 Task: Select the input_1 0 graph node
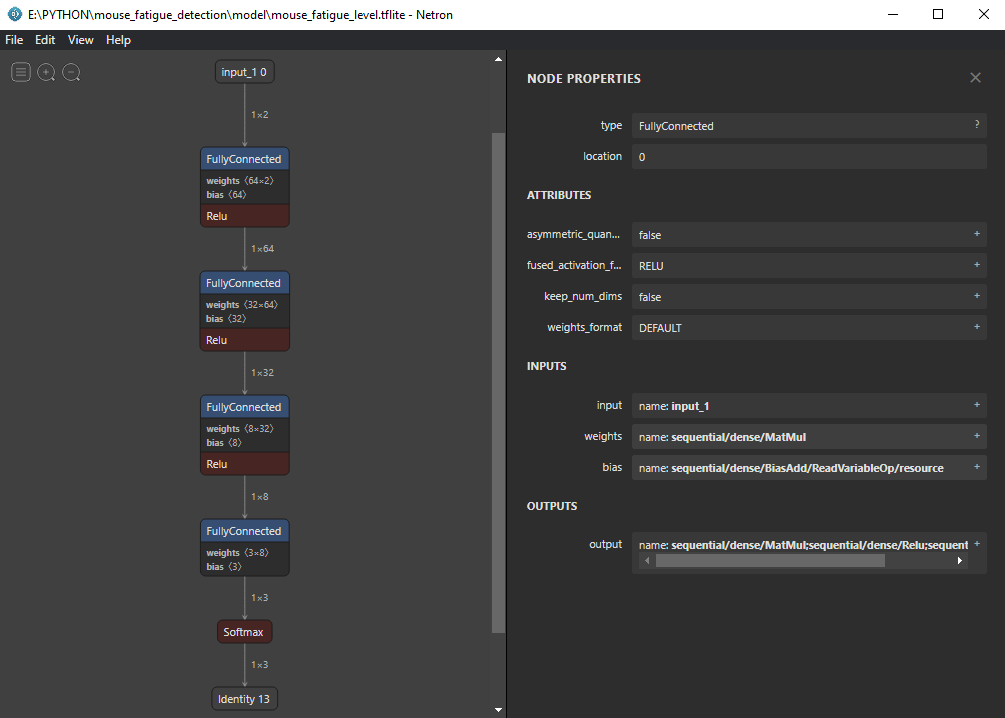click(244, 72)
